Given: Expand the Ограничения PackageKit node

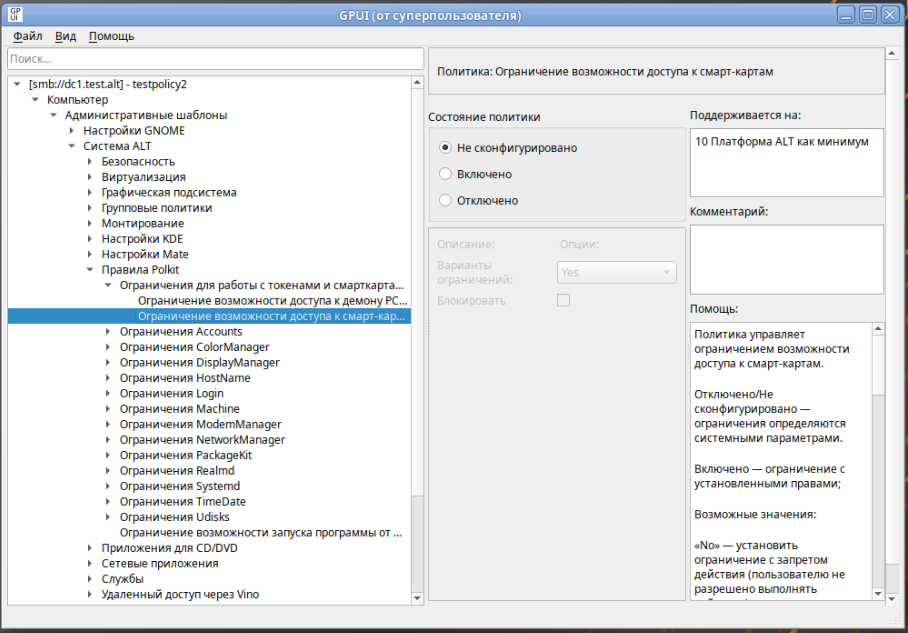Looking at the screenshot, I should [108, 455].
